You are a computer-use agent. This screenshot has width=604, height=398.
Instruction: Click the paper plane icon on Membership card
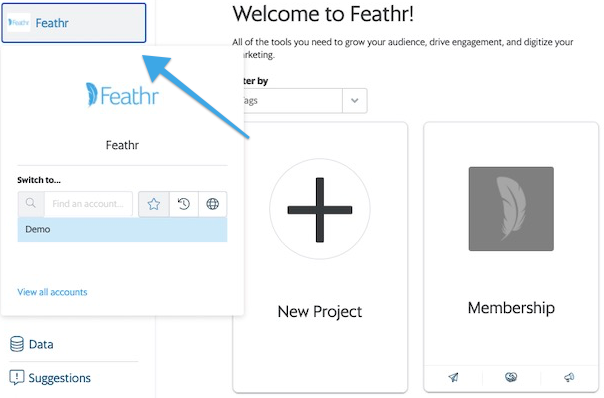pos(453,377)
